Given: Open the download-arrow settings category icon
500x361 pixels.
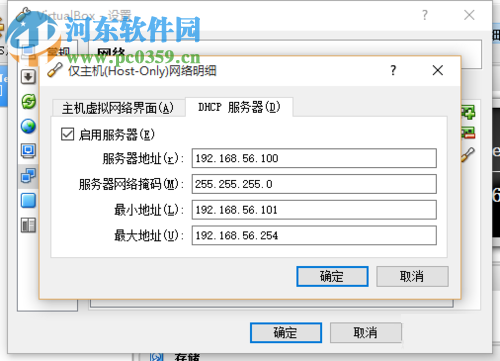Looking at the screenshot, I should coord(28,77).
